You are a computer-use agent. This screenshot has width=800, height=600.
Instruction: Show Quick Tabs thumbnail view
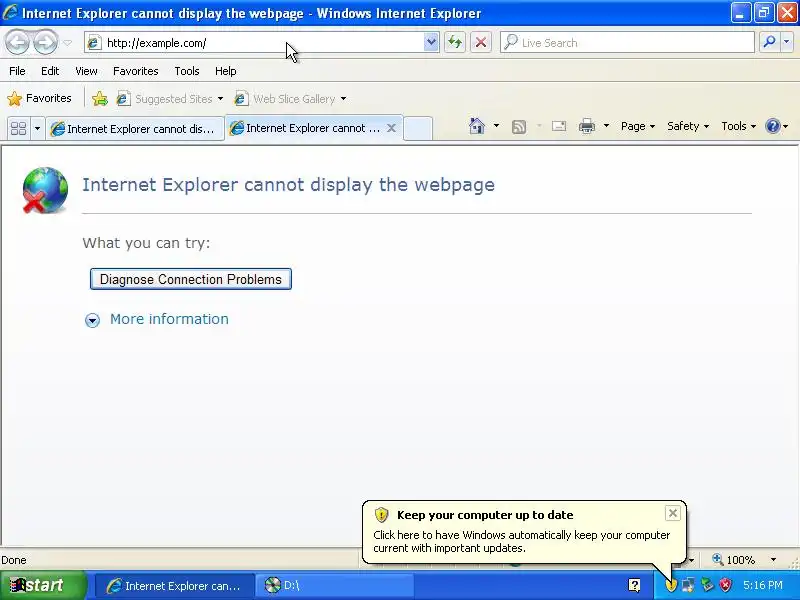(x=18, y=128)
